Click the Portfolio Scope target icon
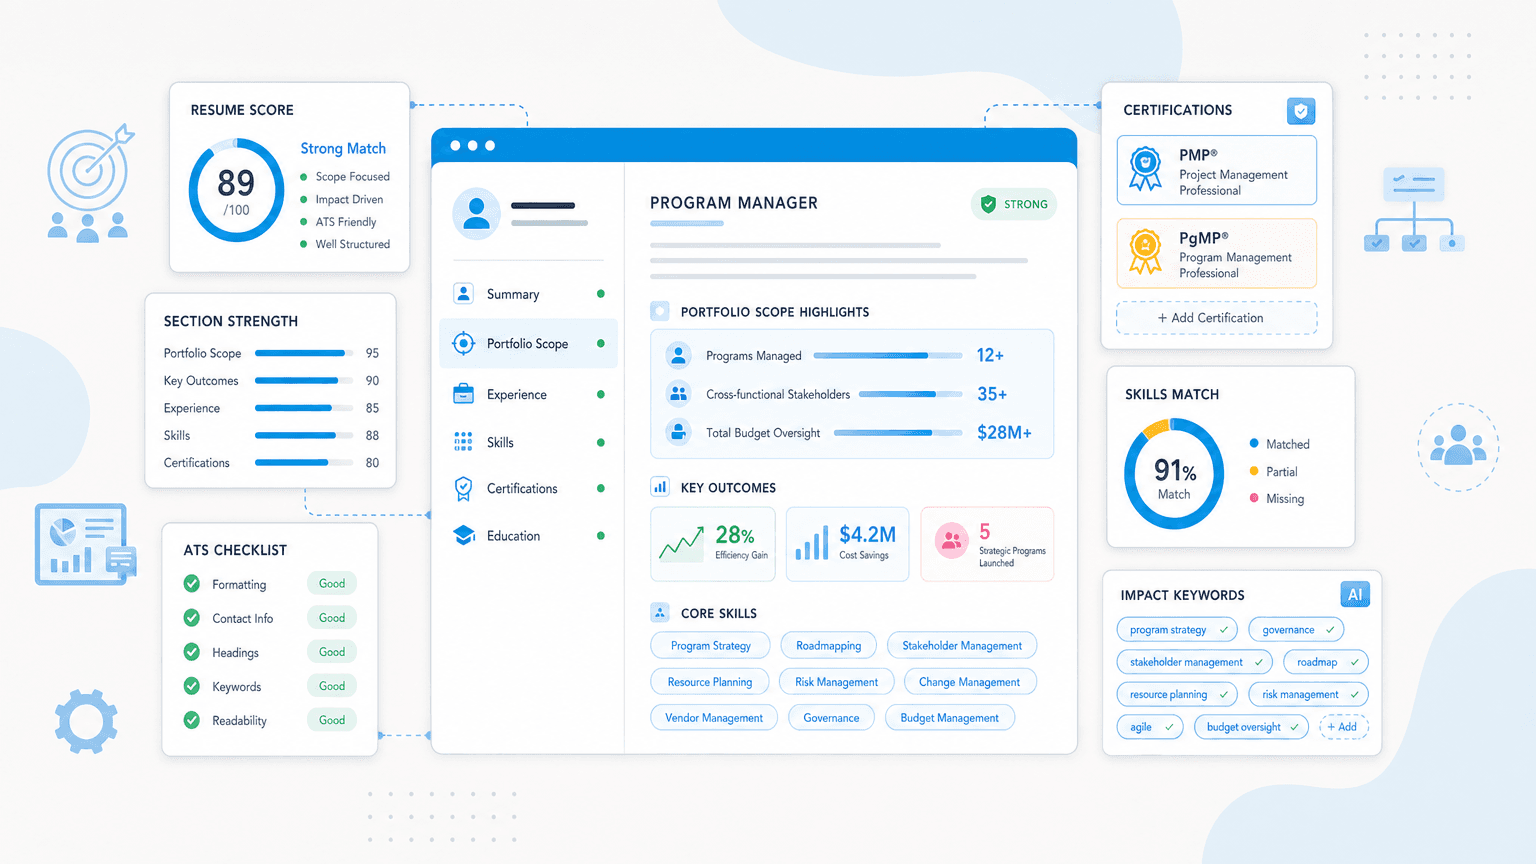Screen dimensions: 1536x864 (463, 343)
